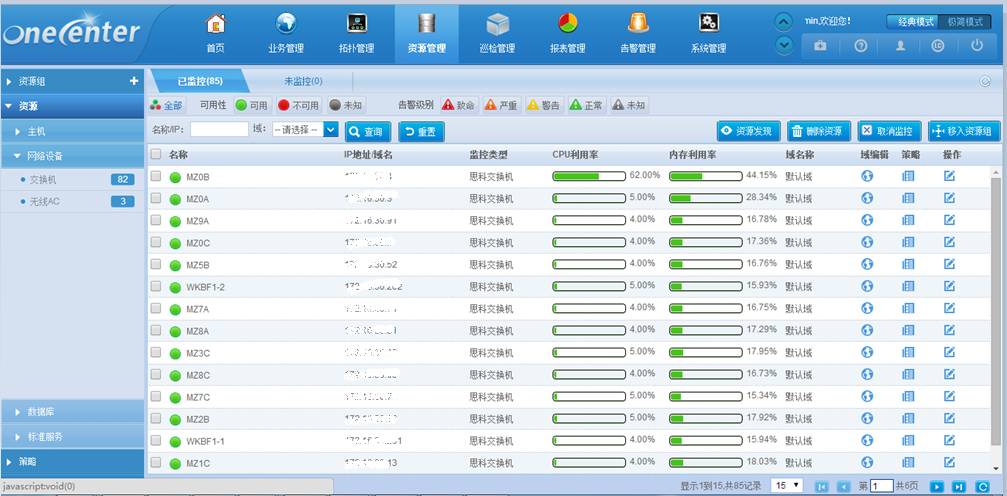Click the help question mark icon
Image resolution: width=1007 pixels, height=496 pixels.
(x=860, y=46)
